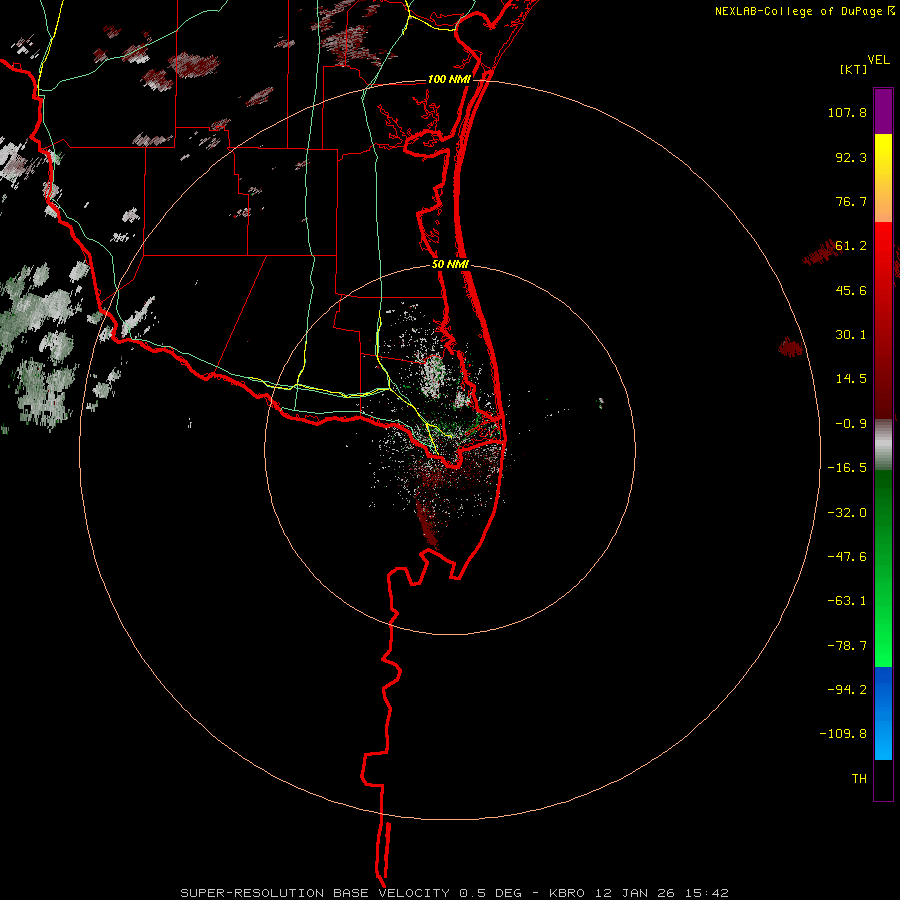Click the -32.0 legend value
This screenshot has width=900, height=900.
847,513
